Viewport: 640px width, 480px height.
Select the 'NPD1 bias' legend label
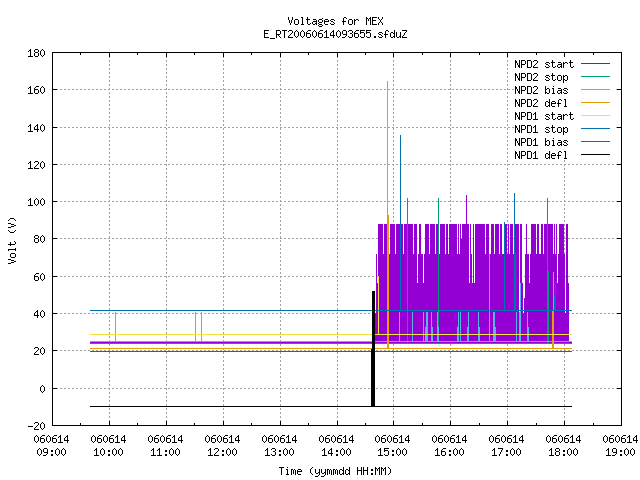(x=541, y=142)
